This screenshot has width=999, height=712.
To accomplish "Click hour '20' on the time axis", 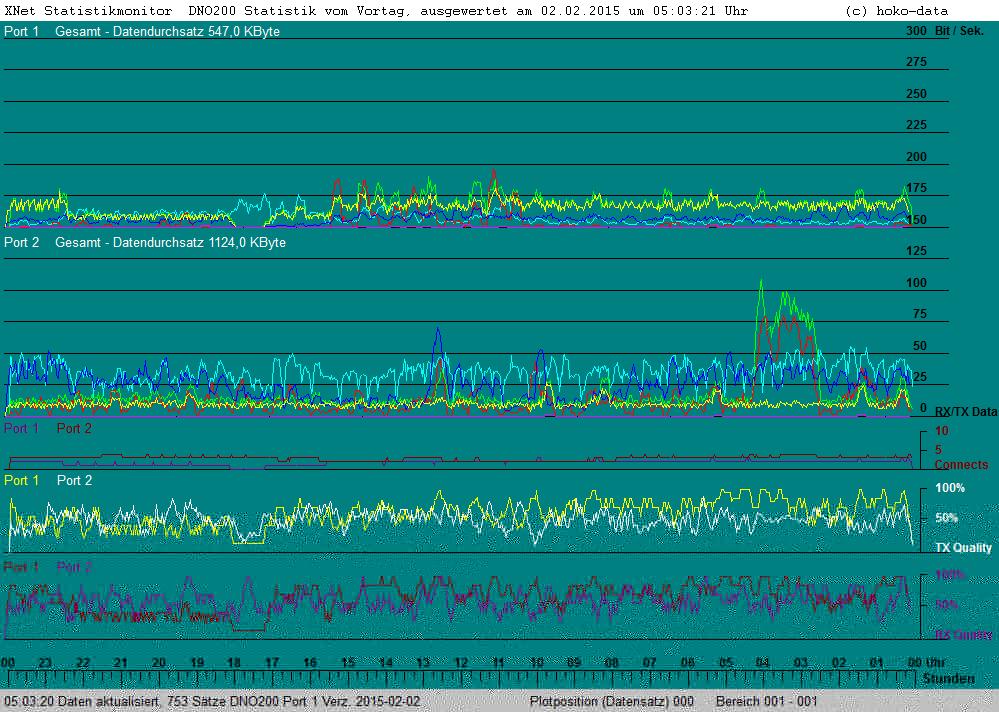I will 159,662.
